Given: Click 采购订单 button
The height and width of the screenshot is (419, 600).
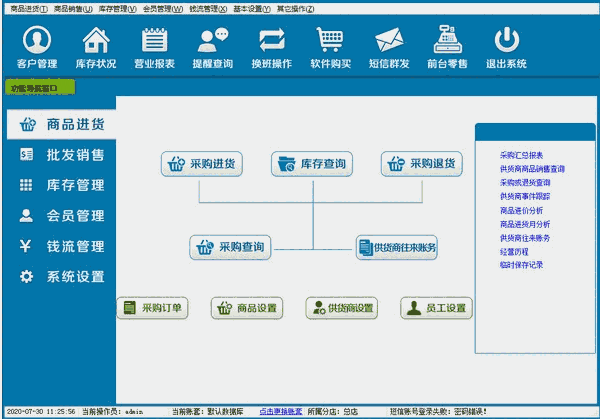Looking at the screenshot, I should tap(152, 308).
